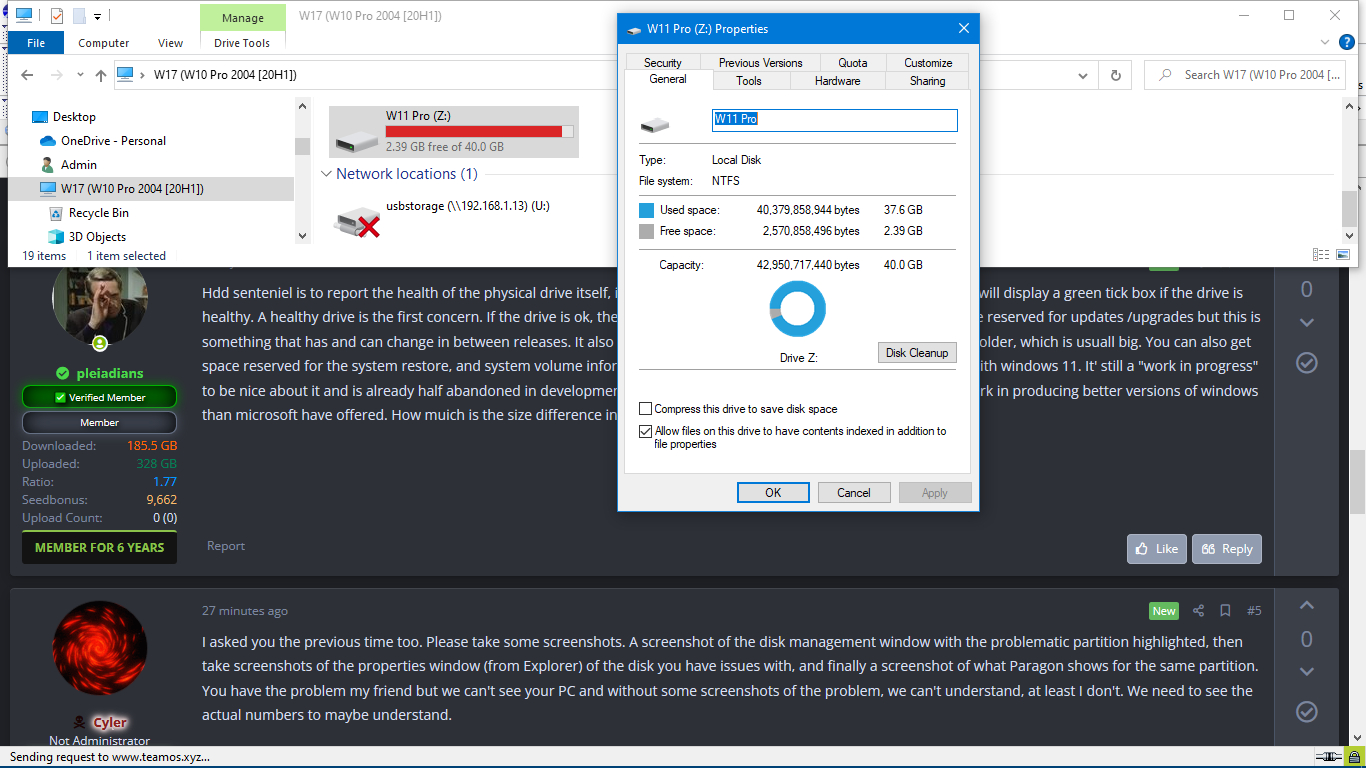Uncheck Allow files to be indexed checkbox
1366x768 pixels.
click(646, 431)
